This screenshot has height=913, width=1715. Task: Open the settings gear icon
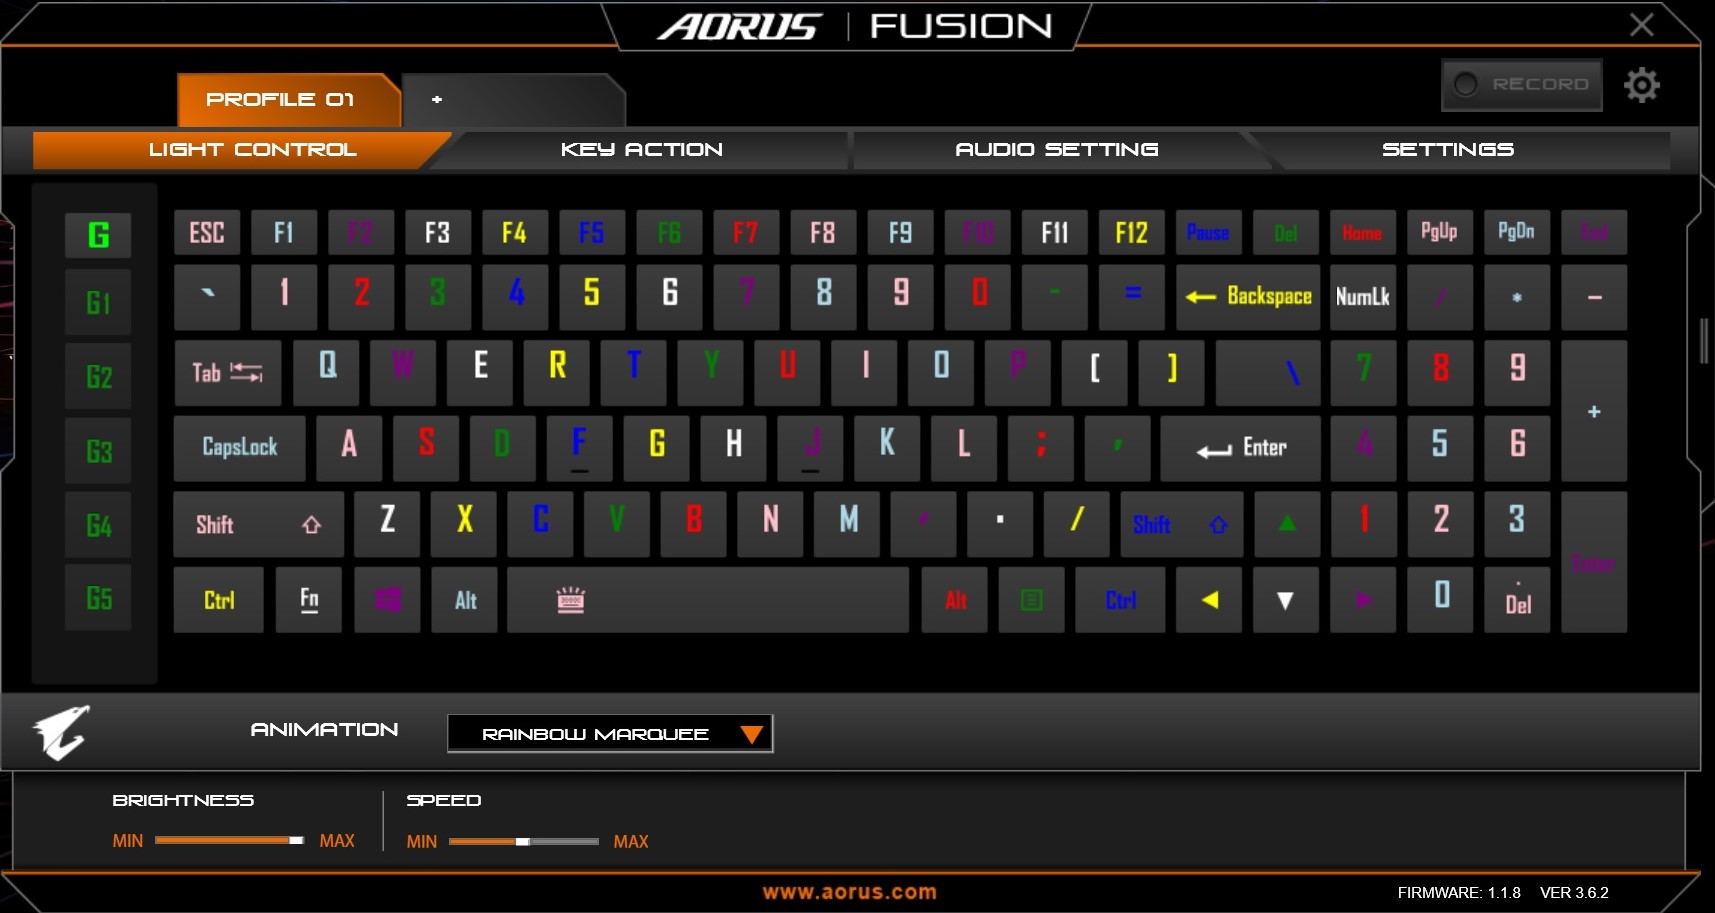1641,85
